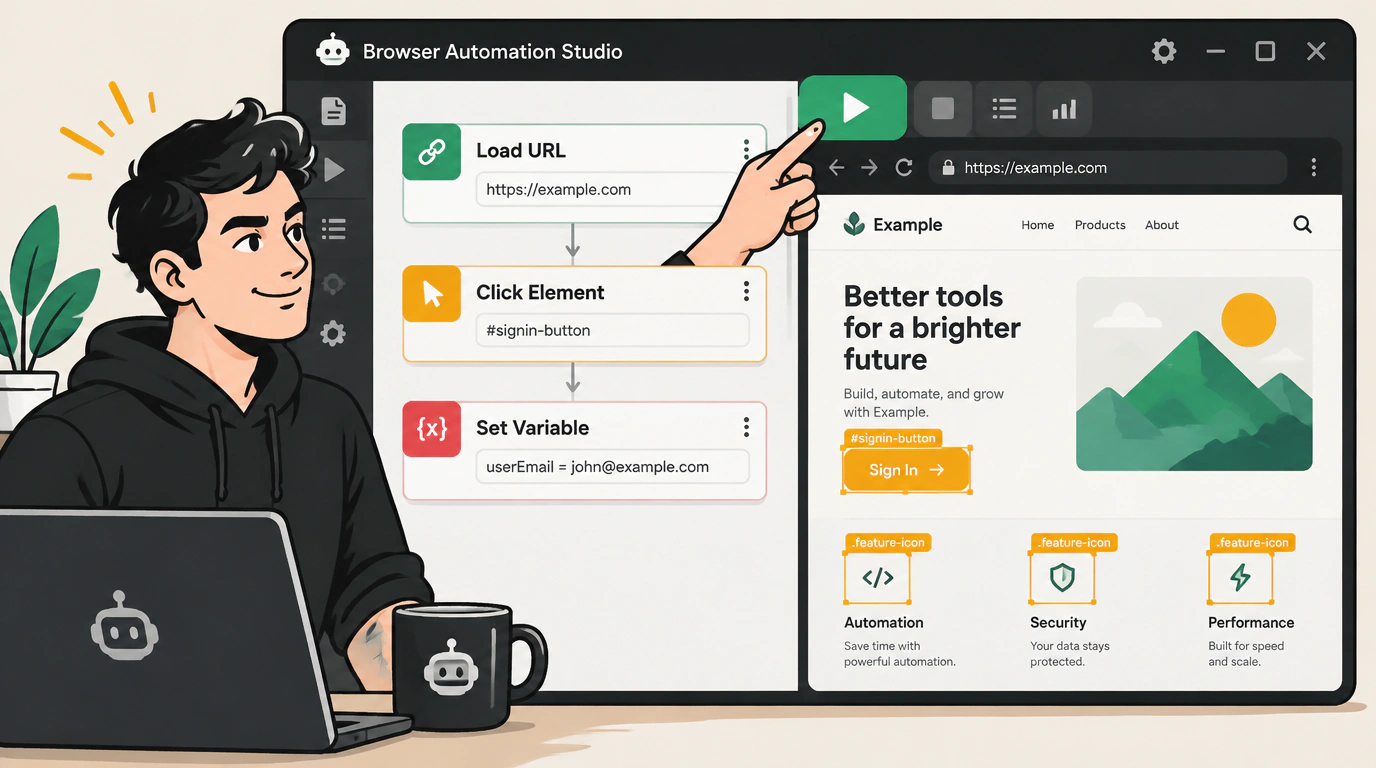Open the bar chart statistics icon
The image size is (1376, 768).
point(1064,108)
